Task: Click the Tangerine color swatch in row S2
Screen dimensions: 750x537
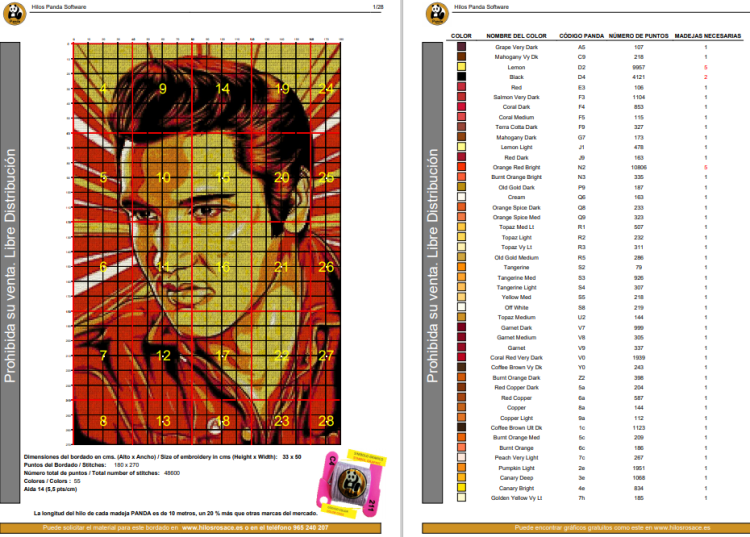Action: [x=461, y=267]
